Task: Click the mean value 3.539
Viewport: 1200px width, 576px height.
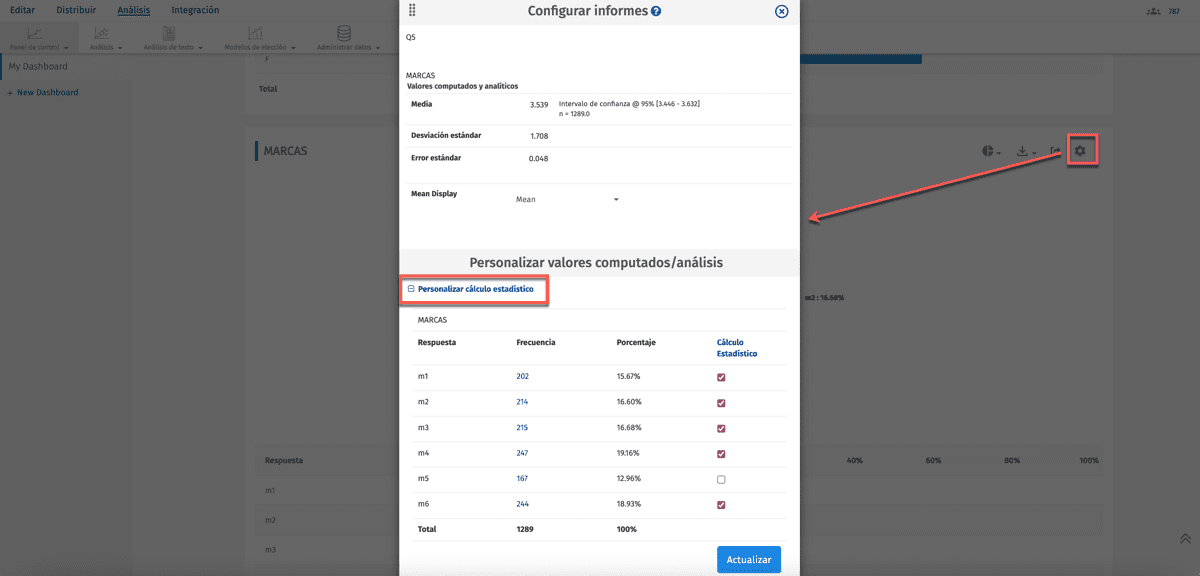Action: pos(539,104)
